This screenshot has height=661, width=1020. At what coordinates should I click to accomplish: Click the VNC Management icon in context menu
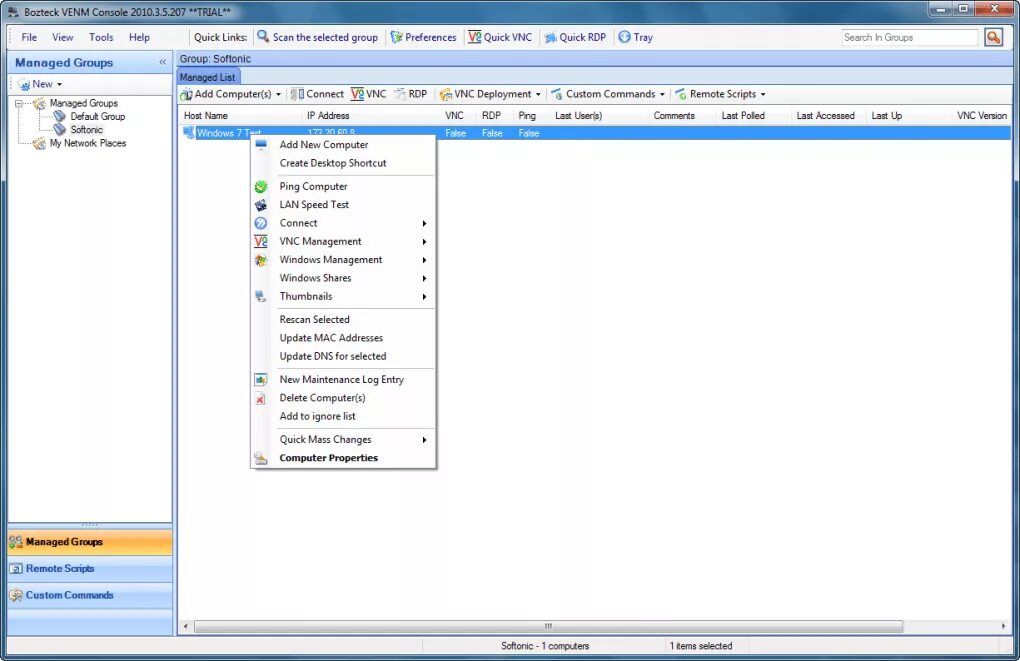coord(261,241)
